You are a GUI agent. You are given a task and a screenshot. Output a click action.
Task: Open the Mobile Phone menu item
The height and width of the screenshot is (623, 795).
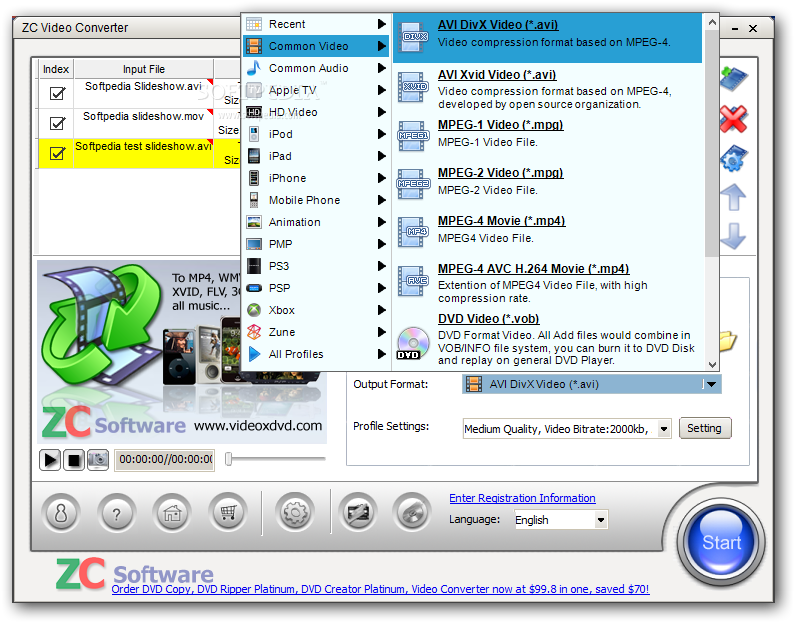316,200
